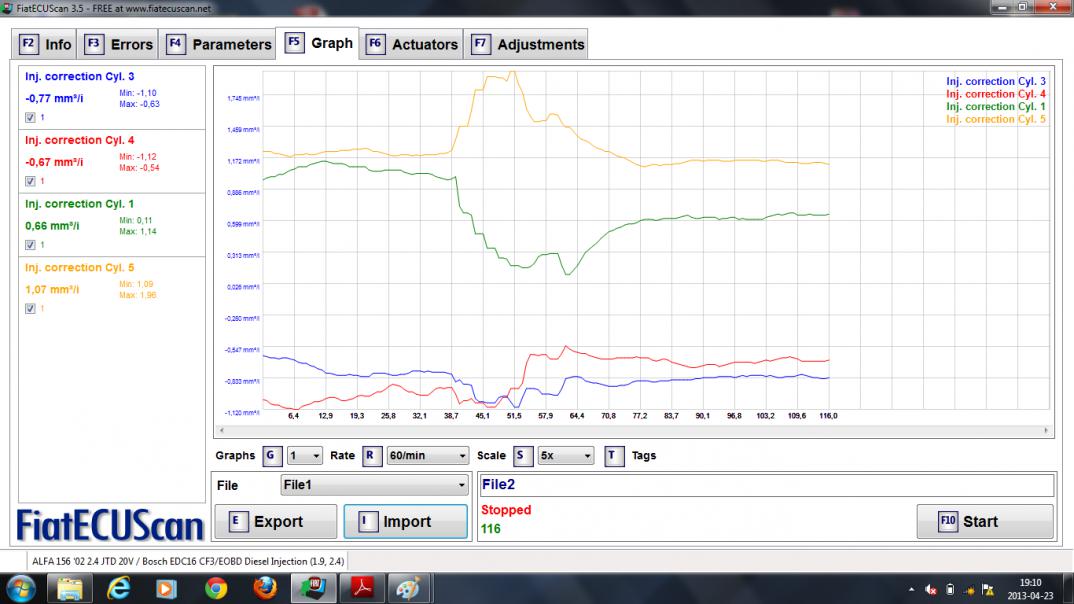Click the graph's horizontal scrollbar track
The width and height of the screenshot is (1074, 604).
point(632,430)
